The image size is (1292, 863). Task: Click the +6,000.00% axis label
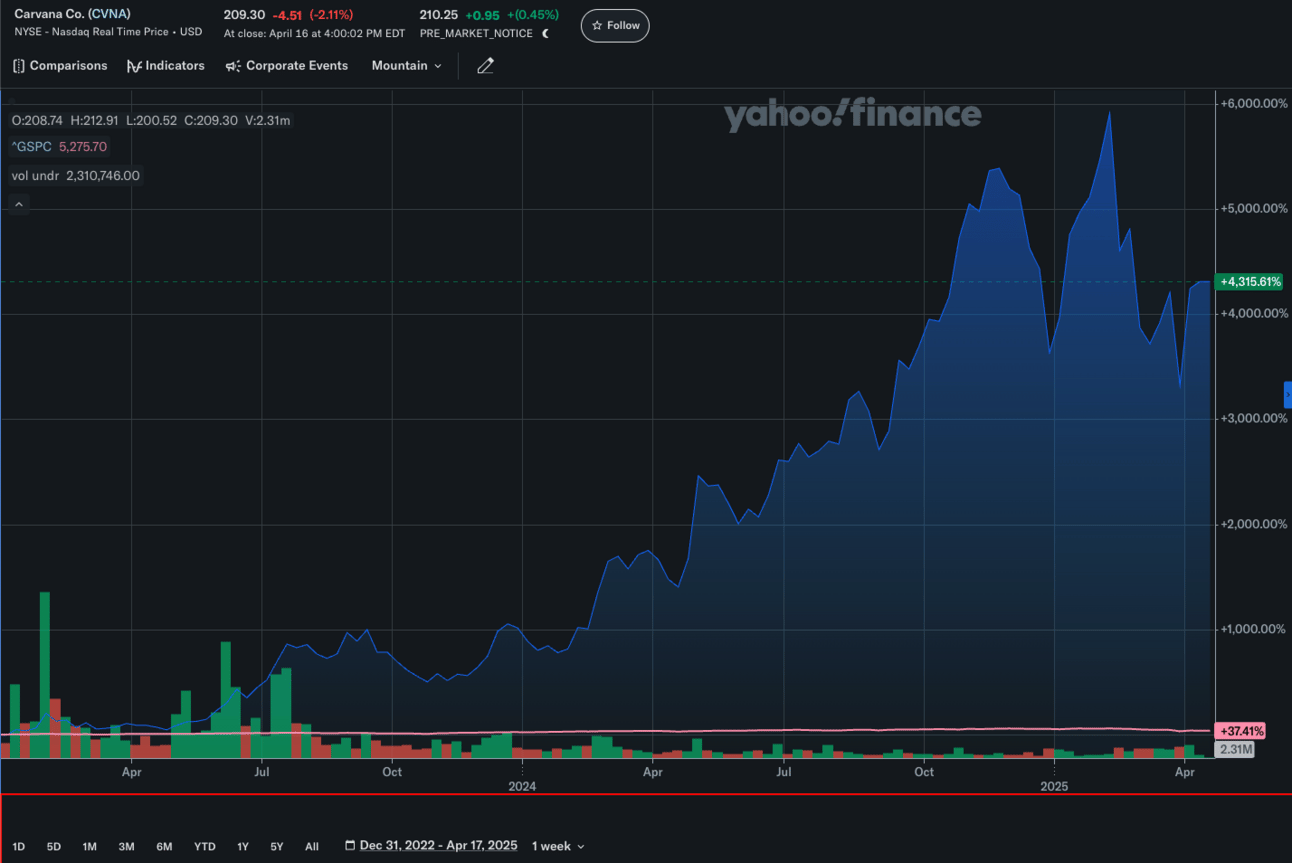click(1253, 104)
